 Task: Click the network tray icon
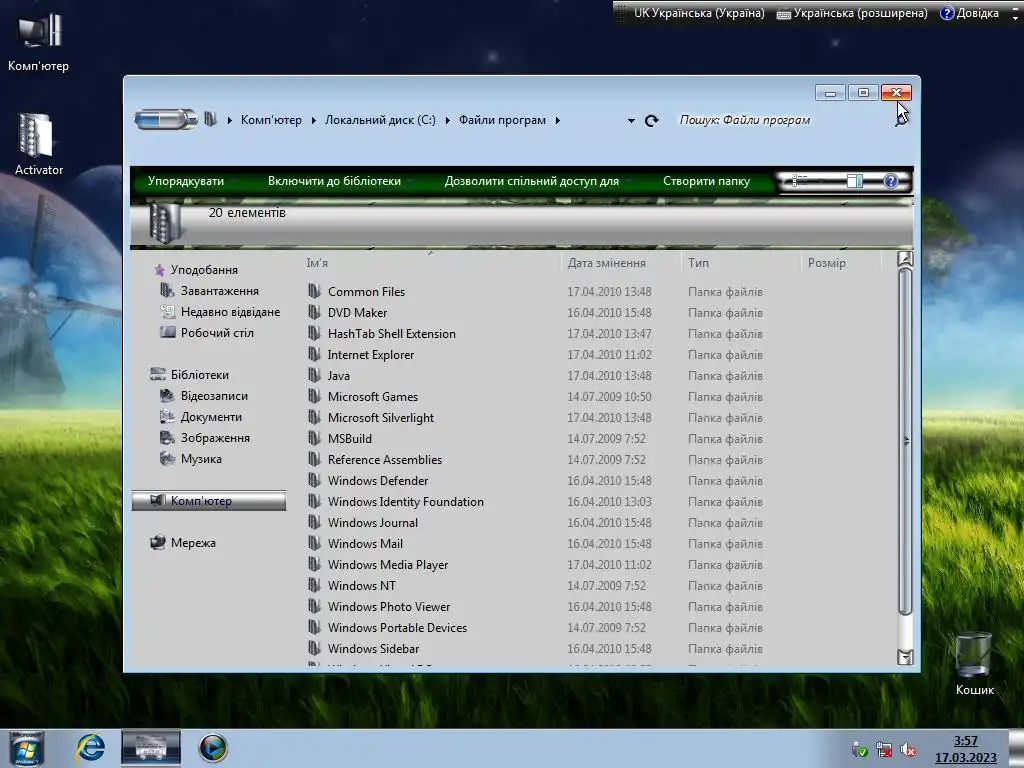pyautogui.click(x=884, y=750)
